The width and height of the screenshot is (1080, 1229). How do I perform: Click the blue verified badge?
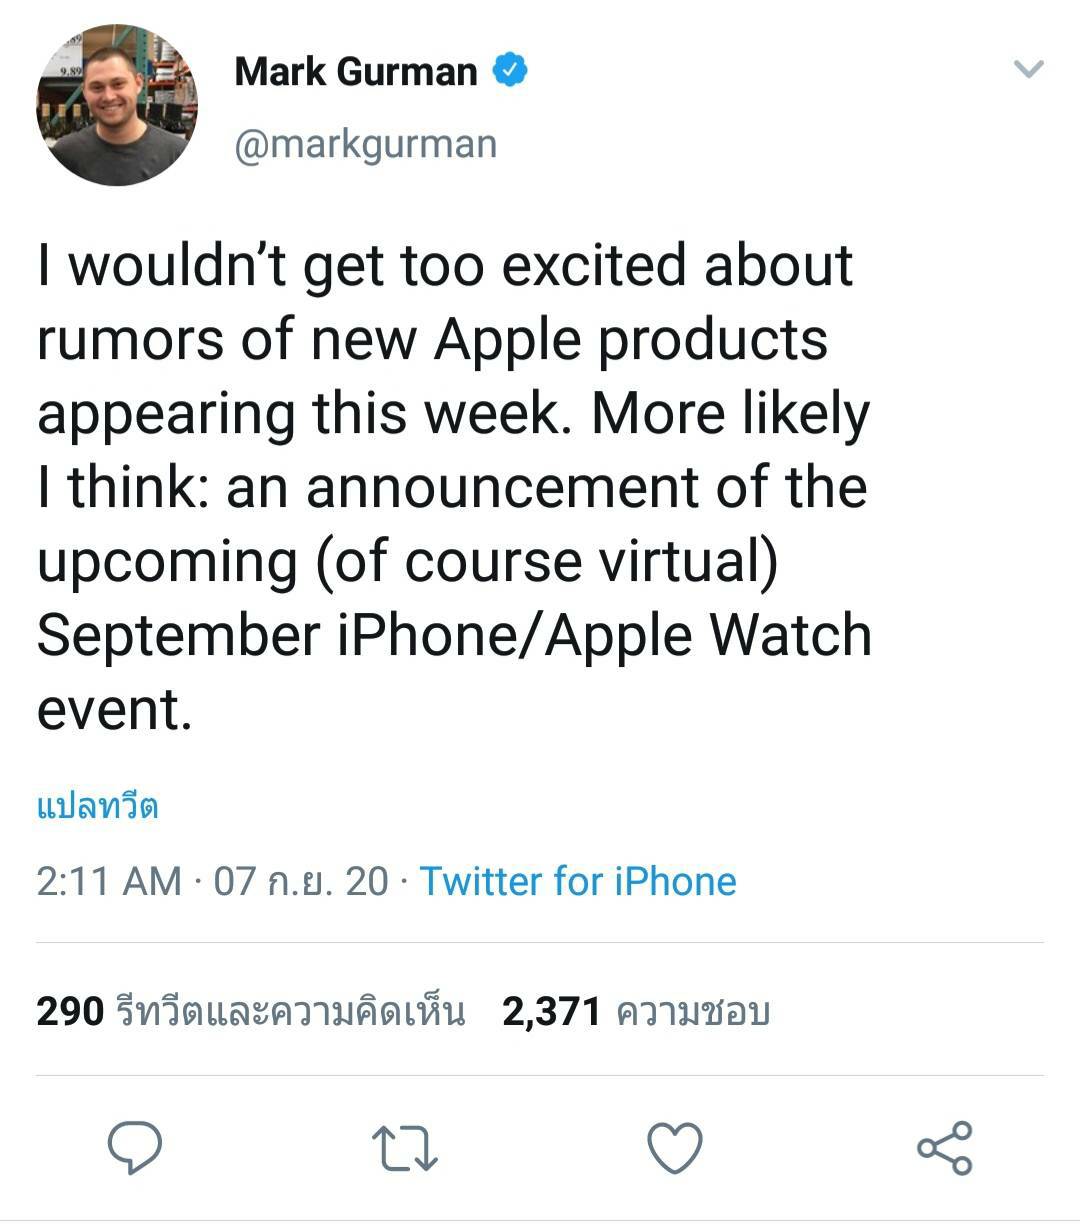coord(510,71)
